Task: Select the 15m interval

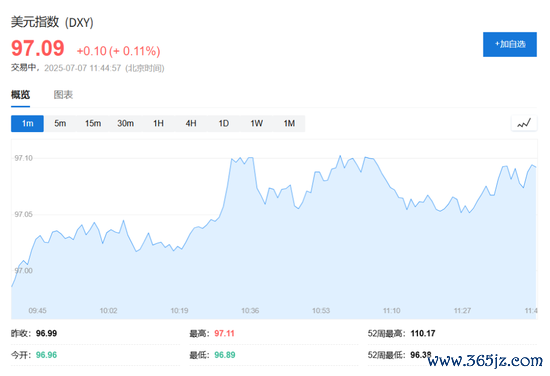Action: click(x=93, y=123)
